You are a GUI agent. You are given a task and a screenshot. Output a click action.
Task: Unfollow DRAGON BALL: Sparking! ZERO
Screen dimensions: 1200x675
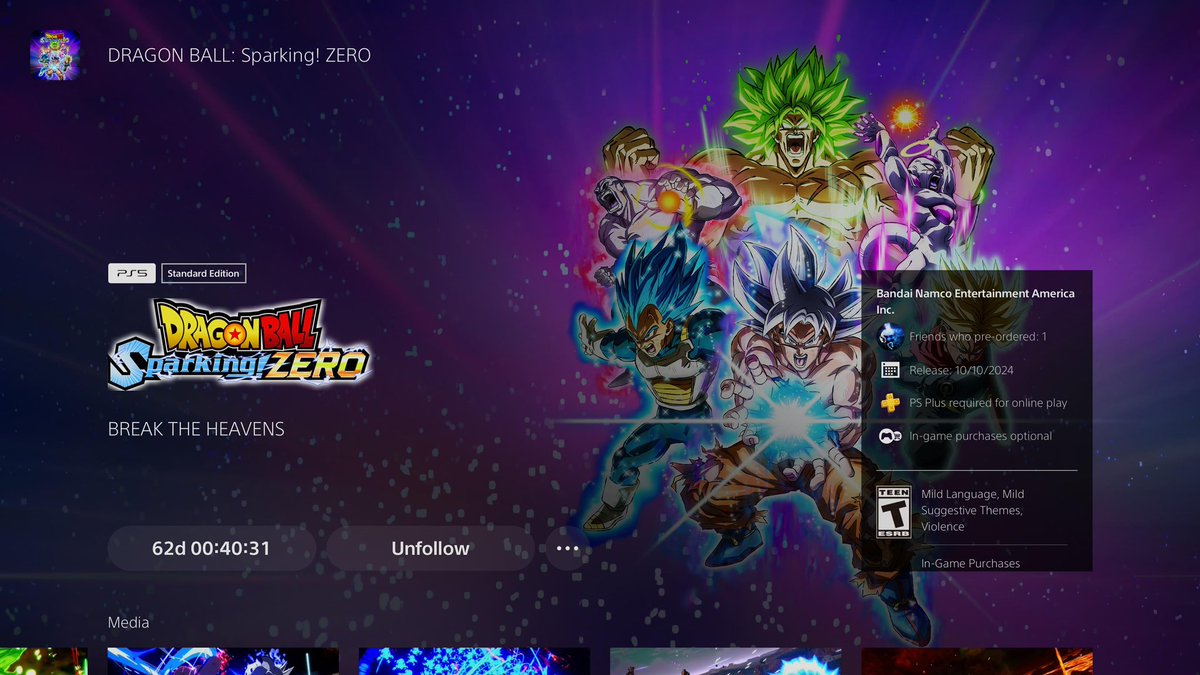(430, 548)
